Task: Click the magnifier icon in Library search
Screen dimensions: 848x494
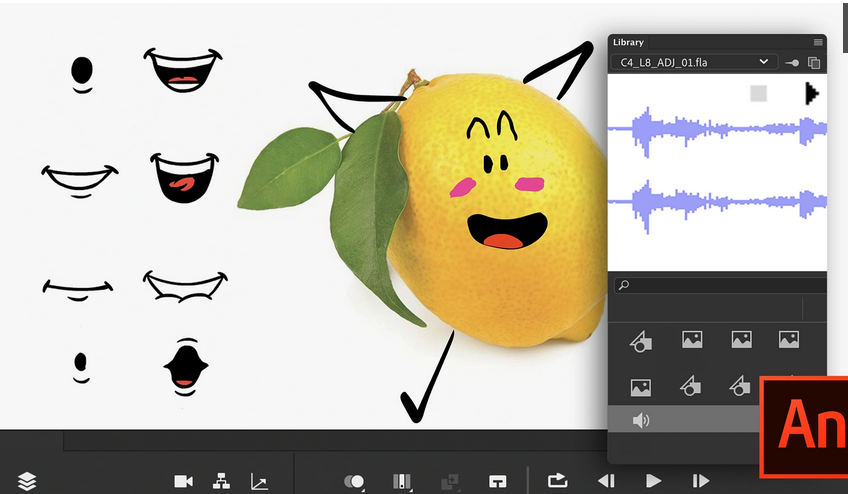Action: coord(624,285)
